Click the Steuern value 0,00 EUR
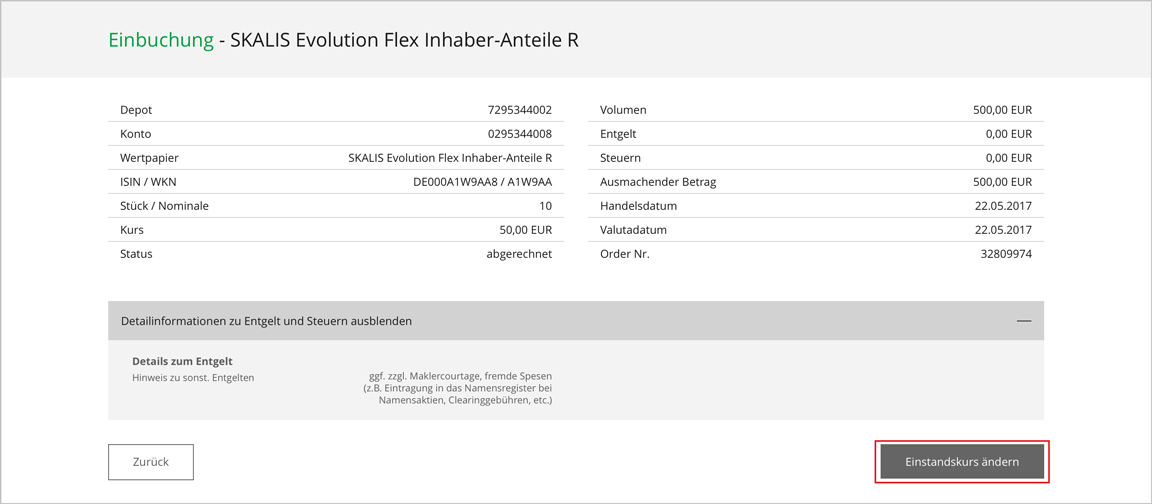1152x504 pixels. 1009,158
